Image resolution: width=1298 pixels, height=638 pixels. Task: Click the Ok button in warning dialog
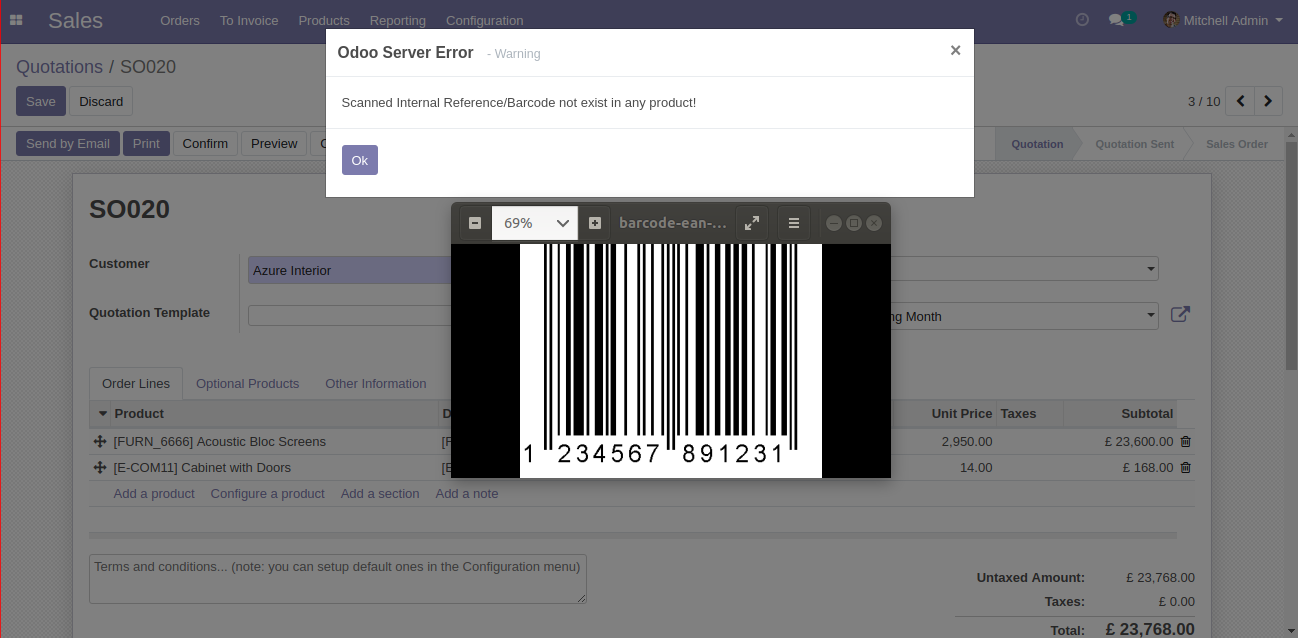(360, 160)
